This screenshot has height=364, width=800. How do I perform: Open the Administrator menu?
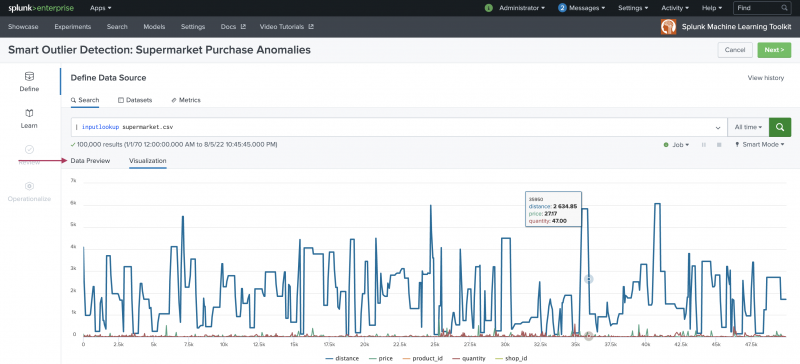pos(521,8)
